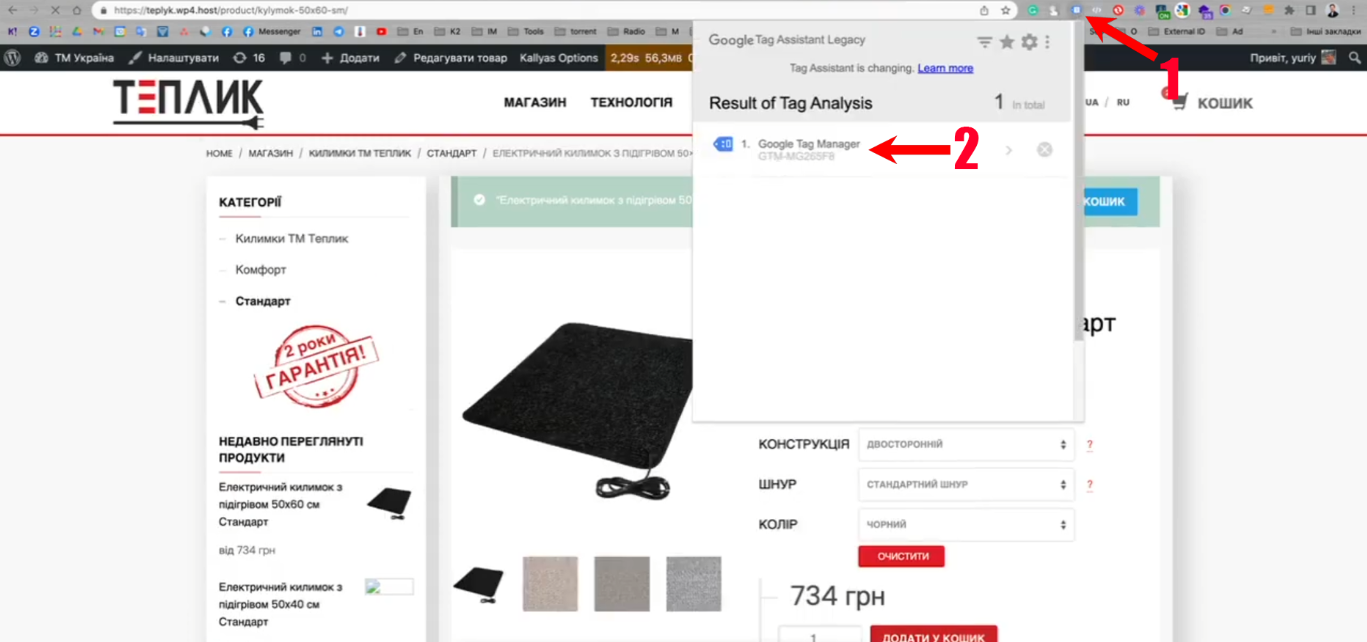
Task: Open Tag Assistant three-dot menu
Action: tap(1047, 42)
